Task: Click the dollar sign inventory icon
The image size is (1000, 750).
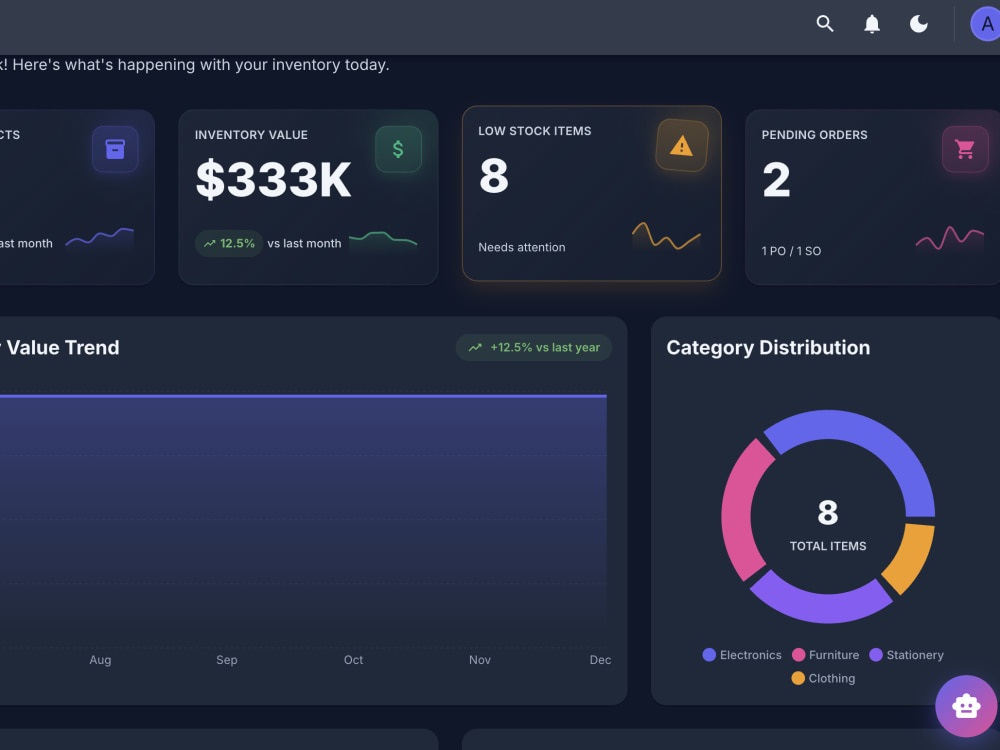Action: pos(398,149)
